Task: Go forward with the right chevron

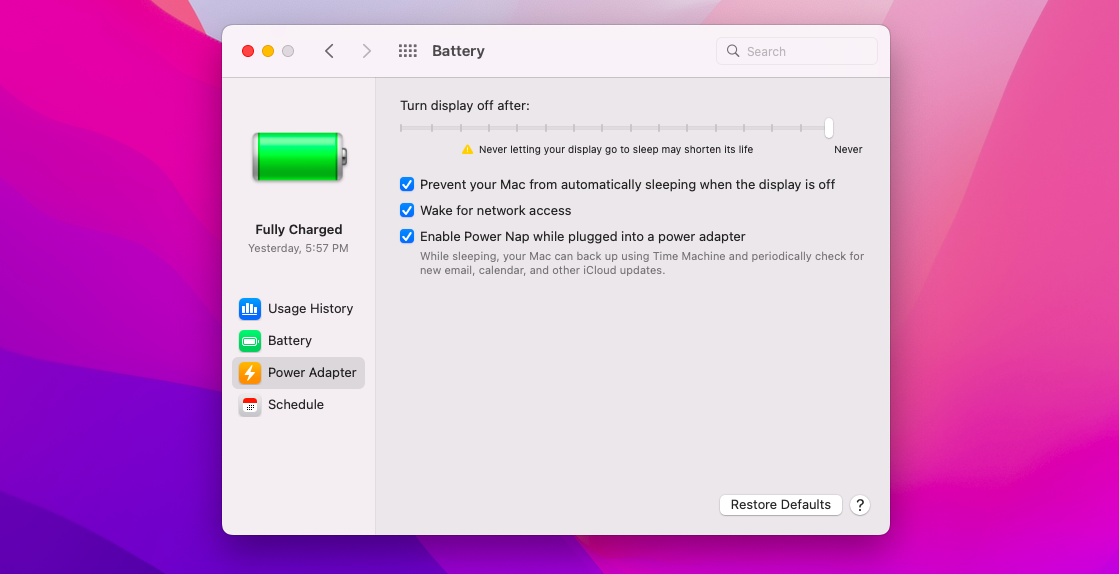Action: tap(367, 51)
